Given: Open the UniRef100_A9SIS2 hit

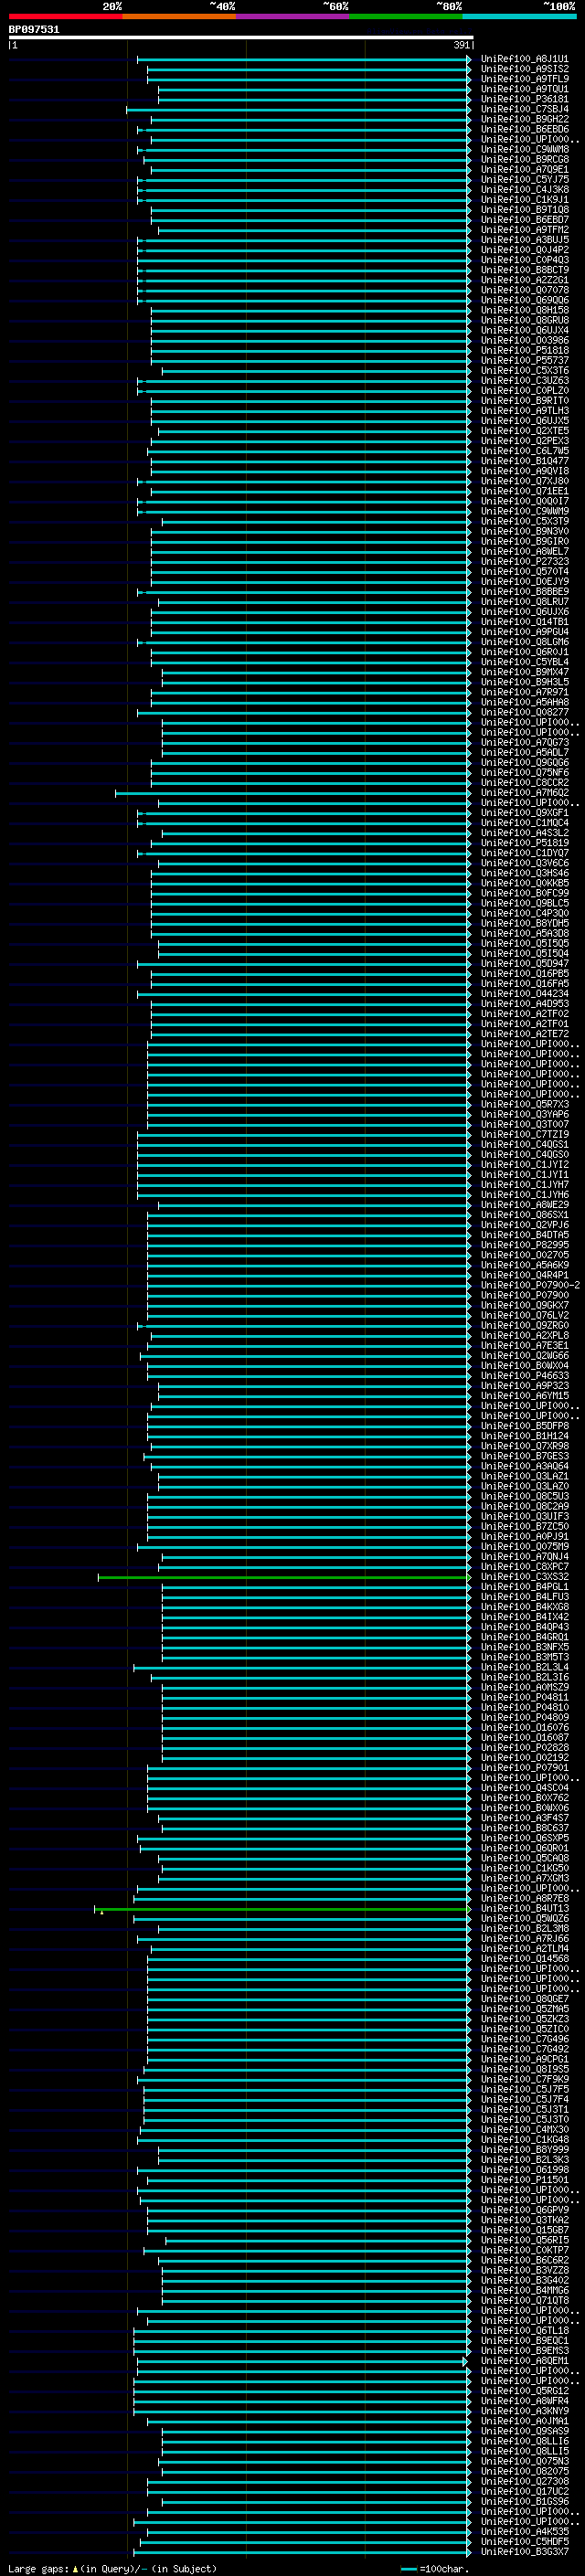Looking at the screenshot, I should [524, 69].
